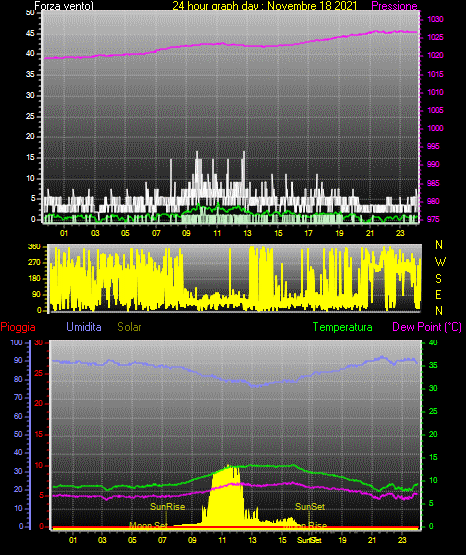Select pressure axis value 1010

pos(436,92)
